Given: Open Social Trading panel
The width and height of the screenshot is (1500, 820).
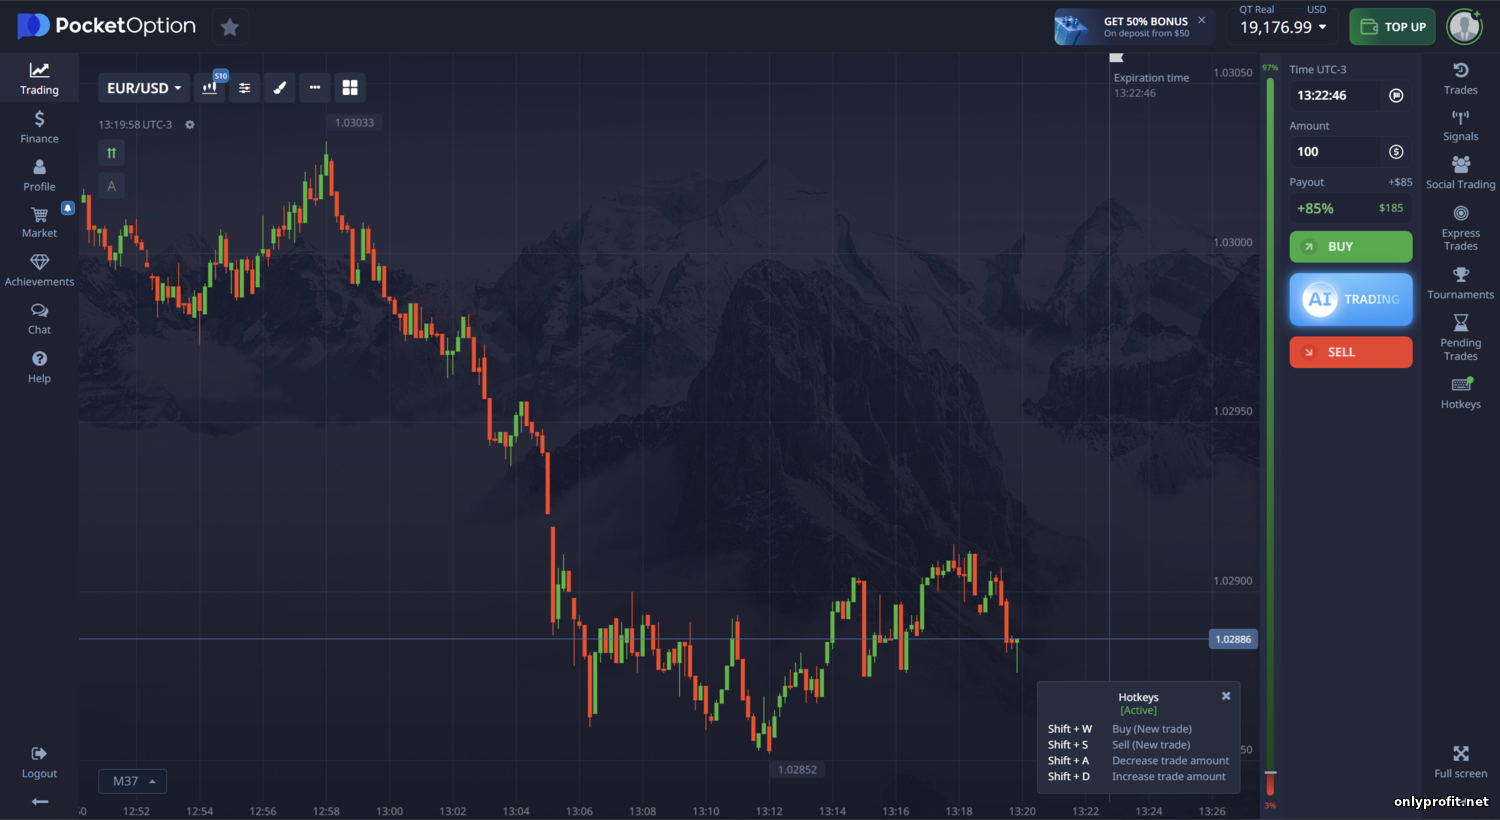Looking at the screenshot, I should click(1460, 172).
